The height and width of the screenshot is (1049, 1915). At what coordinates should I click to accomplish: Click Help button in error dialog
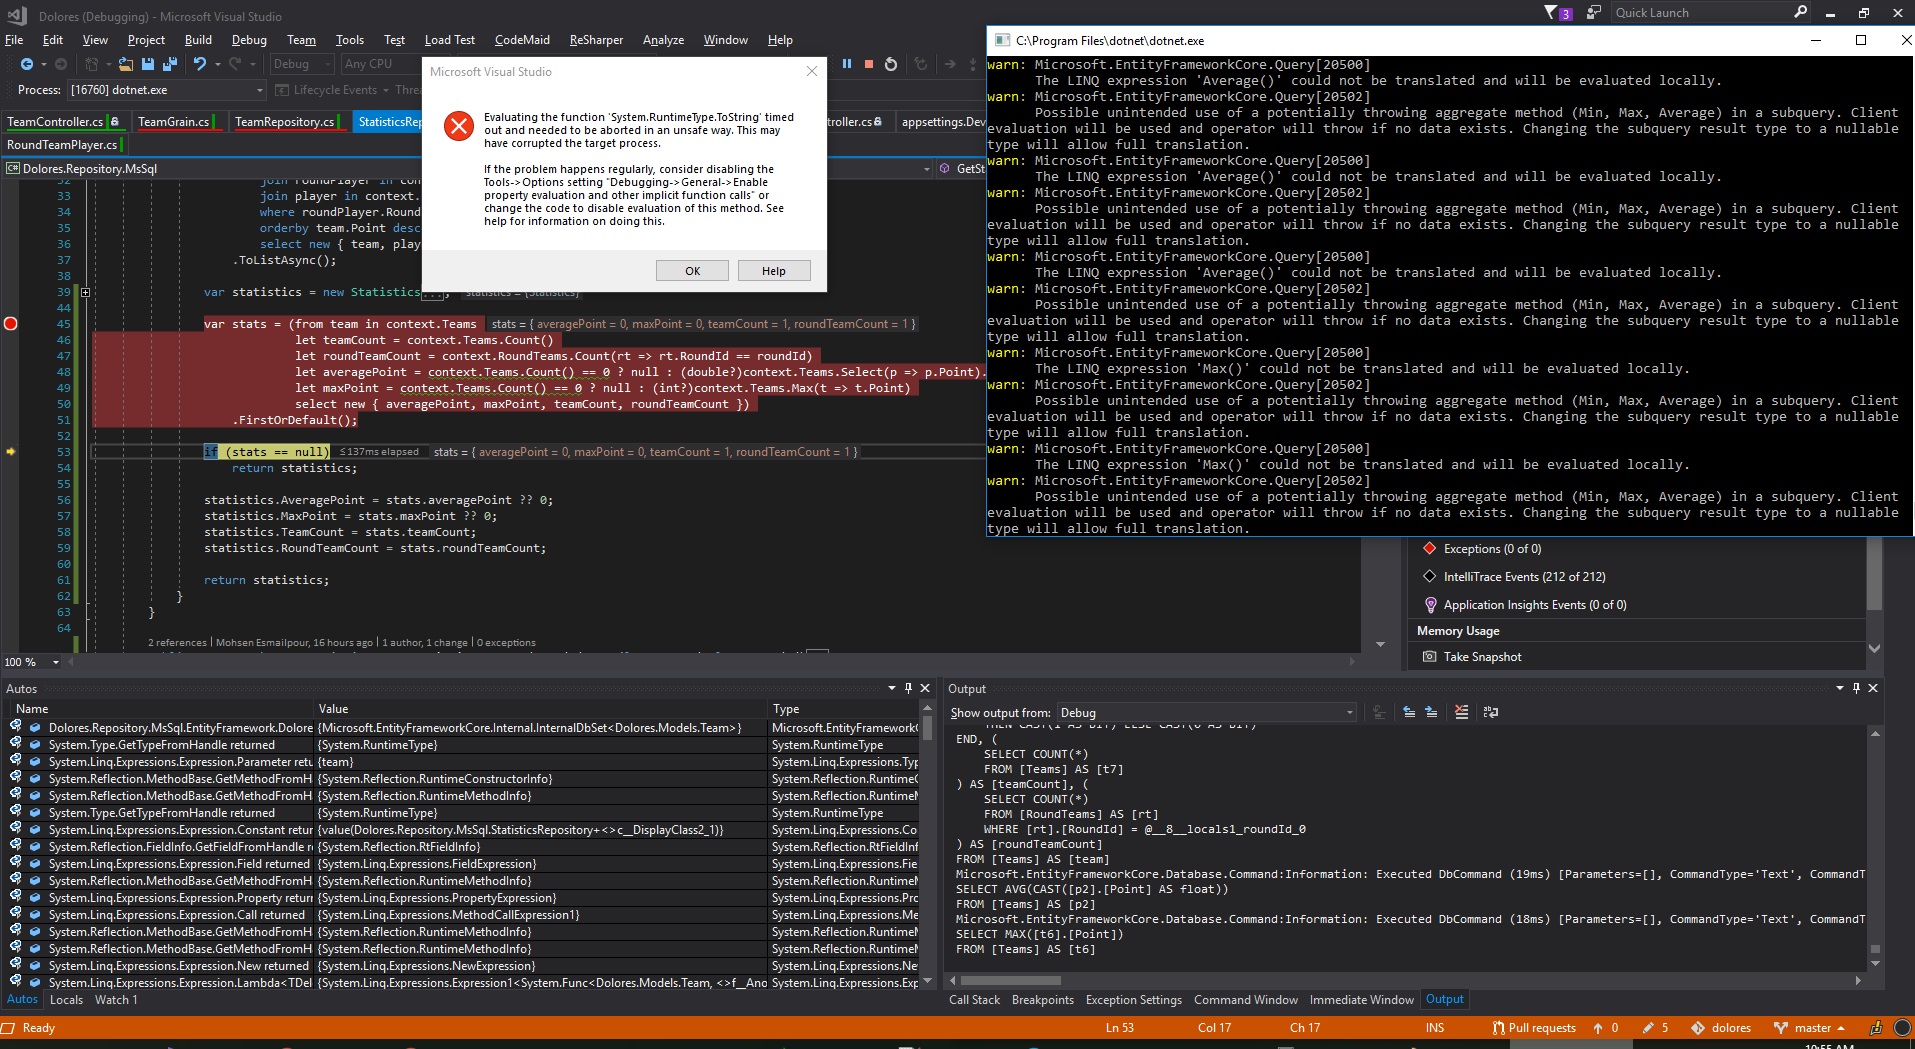pos(773,271)
